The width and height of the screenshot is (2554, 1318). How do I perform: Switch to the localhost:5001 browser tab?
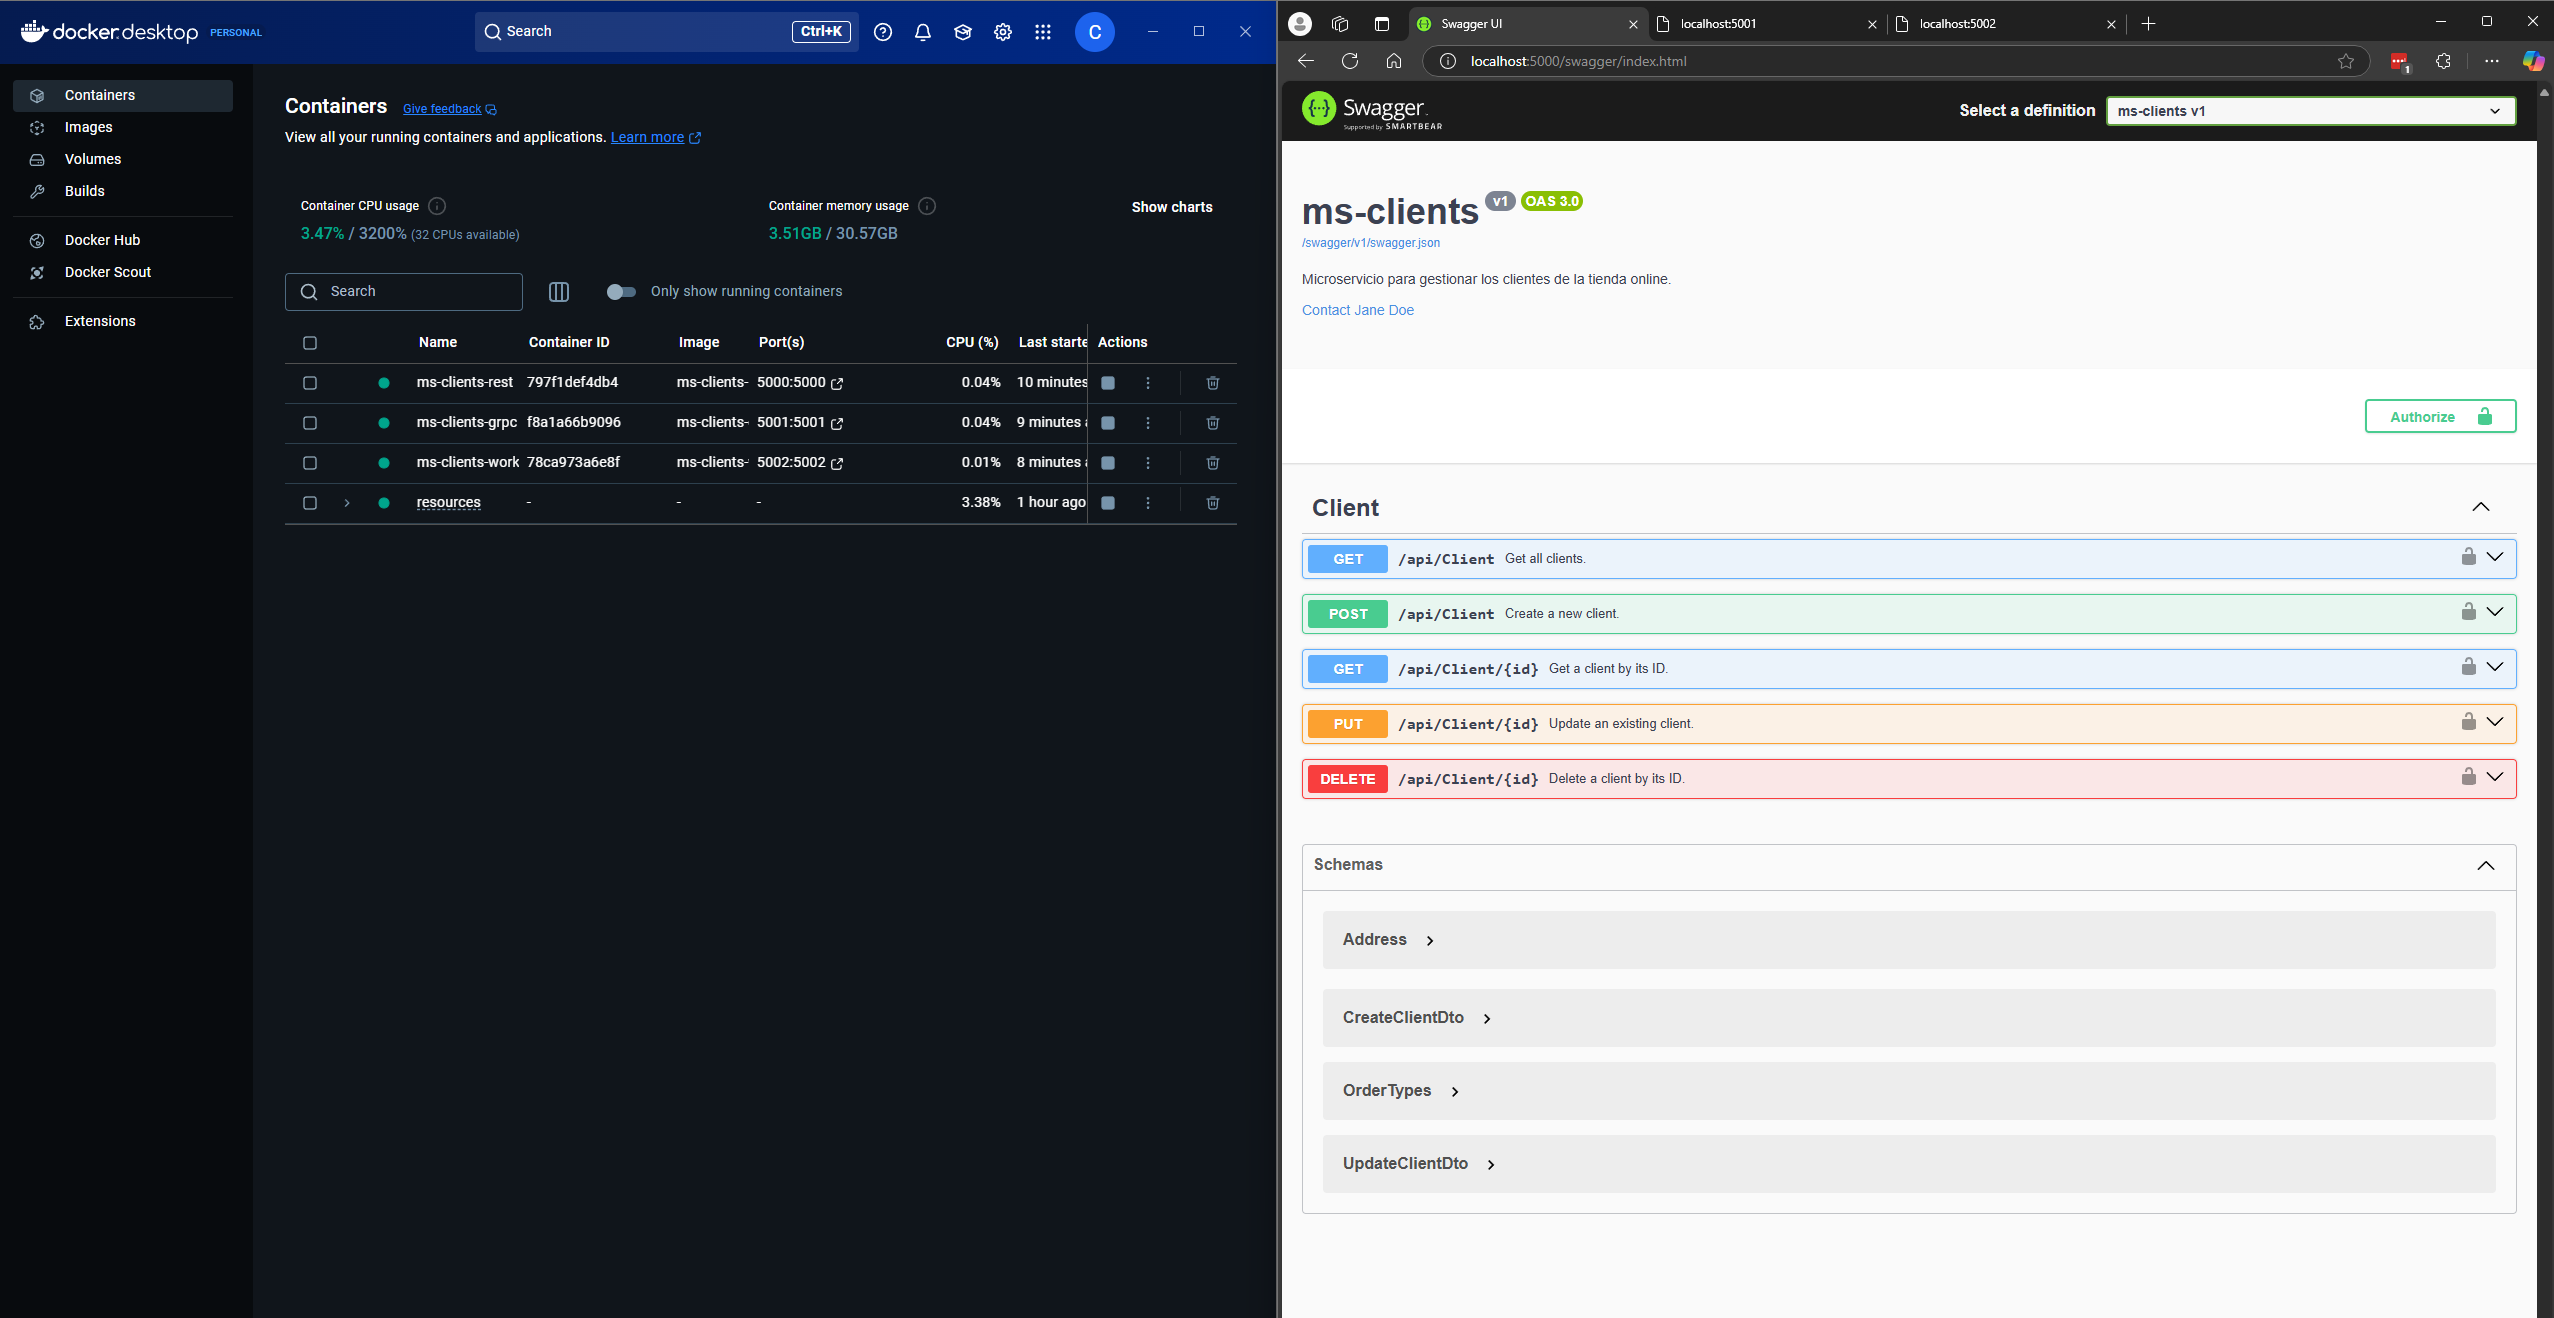pos(1765,24)
